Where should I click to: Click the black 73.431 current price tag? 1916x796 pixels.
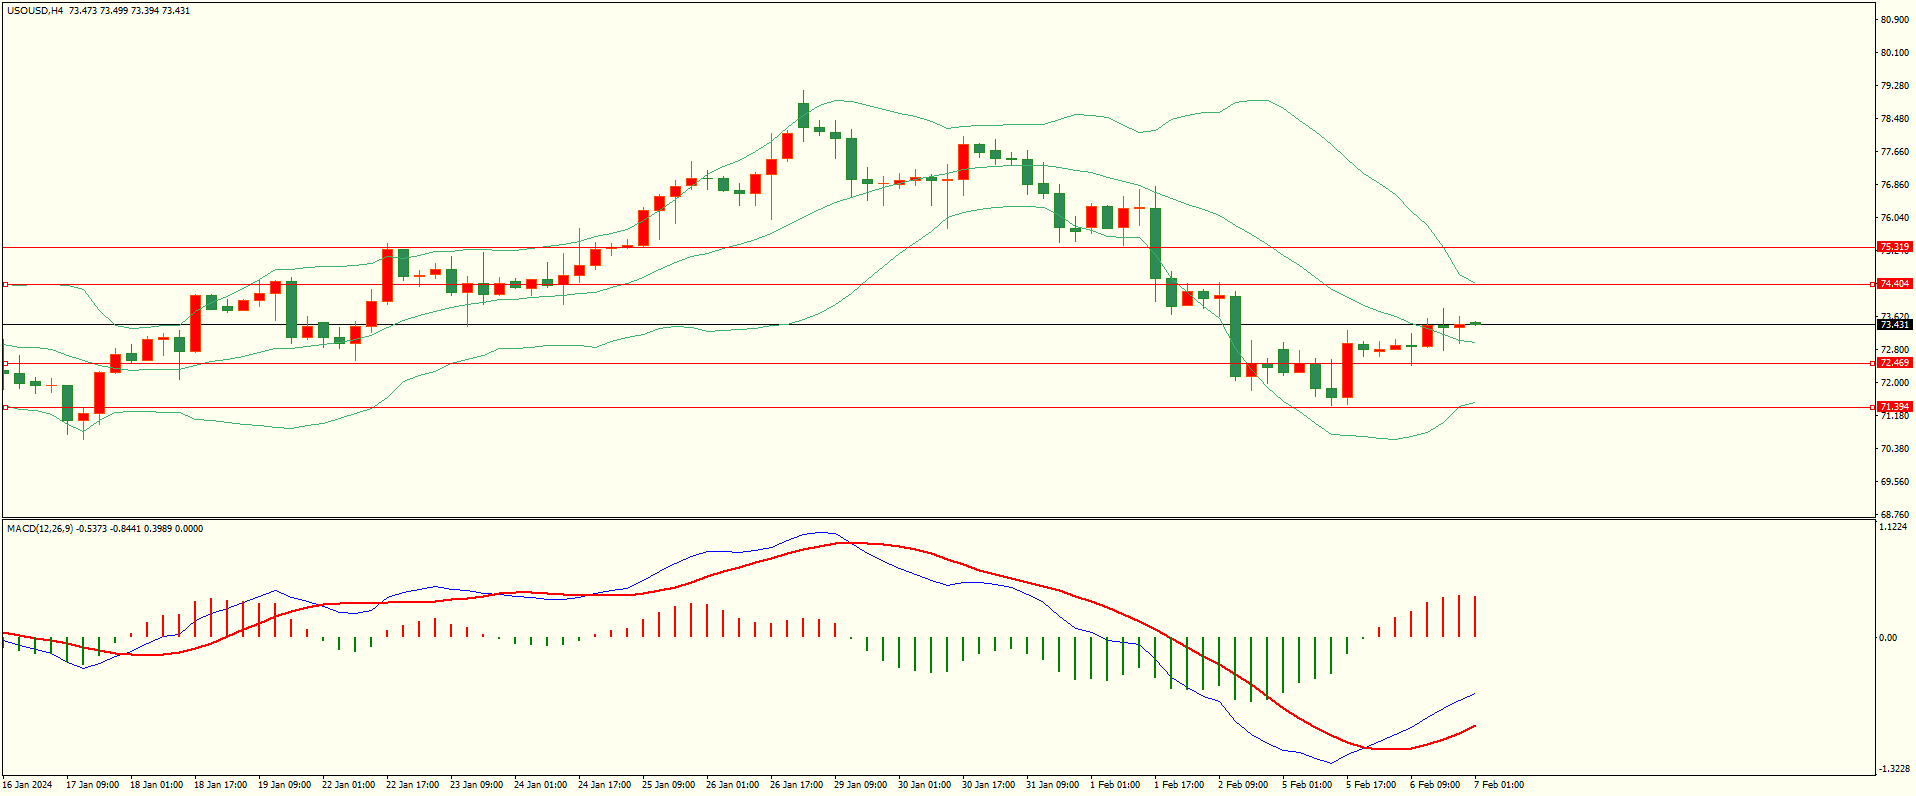(x=1895, y=325)
